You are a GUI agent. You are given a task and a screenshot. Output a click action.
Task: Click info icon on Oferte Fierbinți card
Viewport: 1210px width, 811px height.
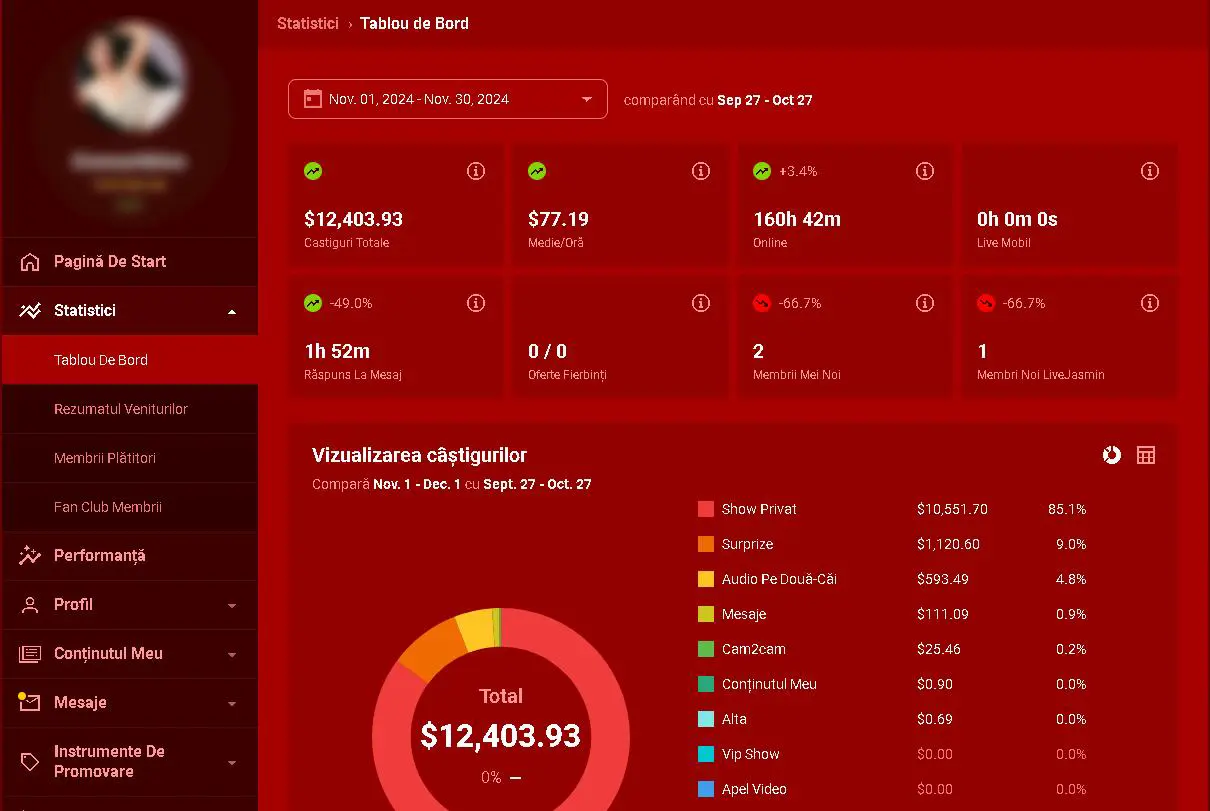tap(701, 303)
